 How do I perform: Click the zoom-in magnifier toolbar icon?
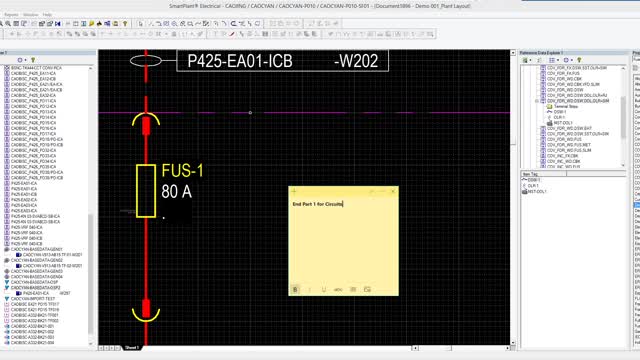pos(8,24)
